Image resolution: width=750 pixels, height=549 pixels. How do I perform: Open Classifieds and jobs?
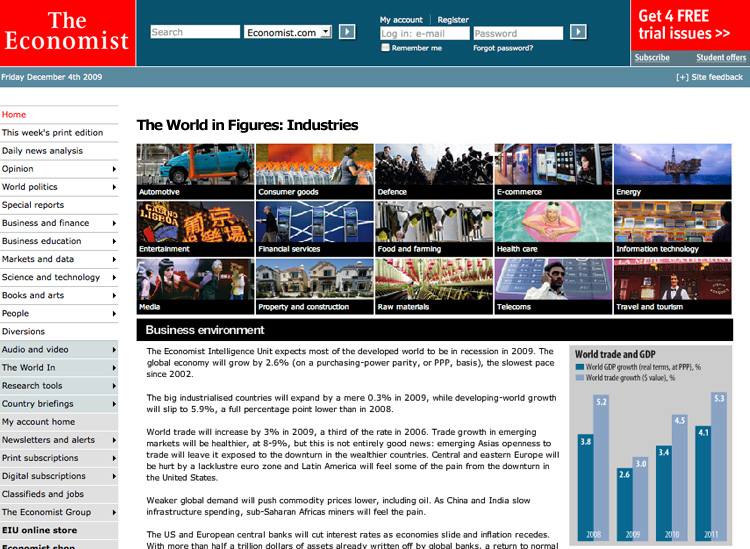[43, 494]
